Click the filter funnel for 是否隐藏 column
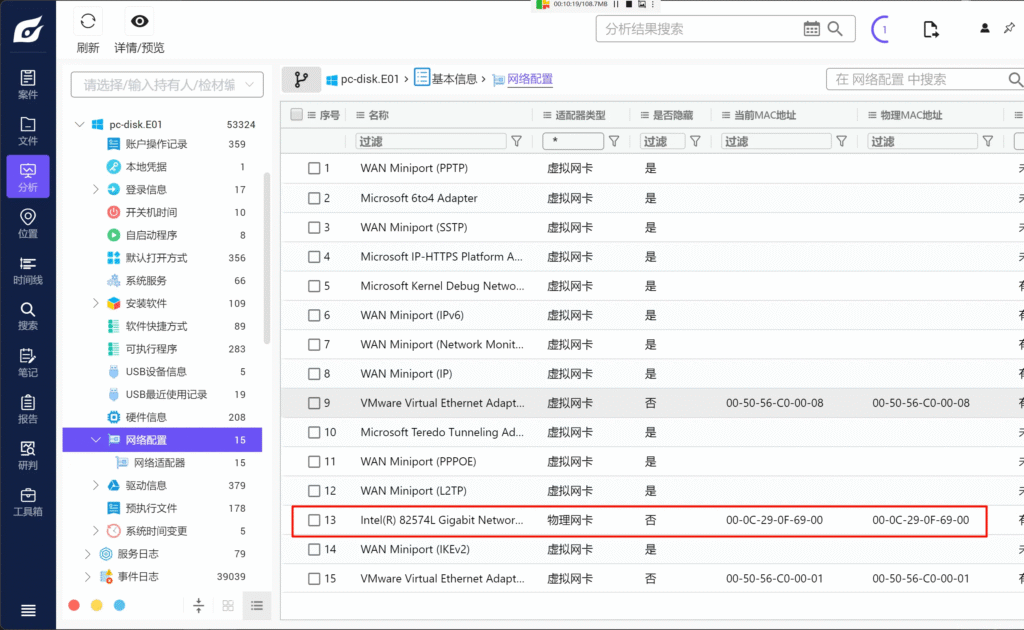Screen dimensions: 1024x630 point(696,141)
